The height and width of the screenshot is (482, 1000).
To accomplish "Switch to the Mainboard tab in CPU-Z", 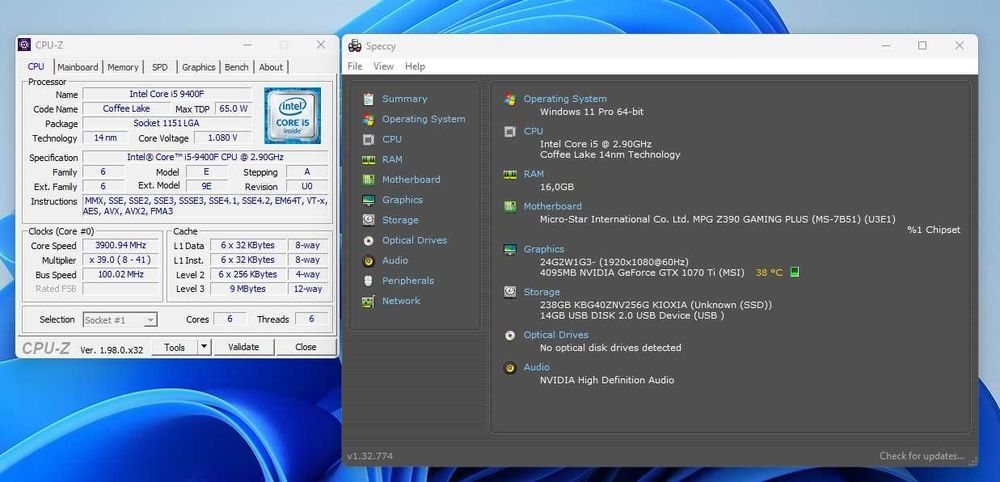I will [x=78, y=67].
